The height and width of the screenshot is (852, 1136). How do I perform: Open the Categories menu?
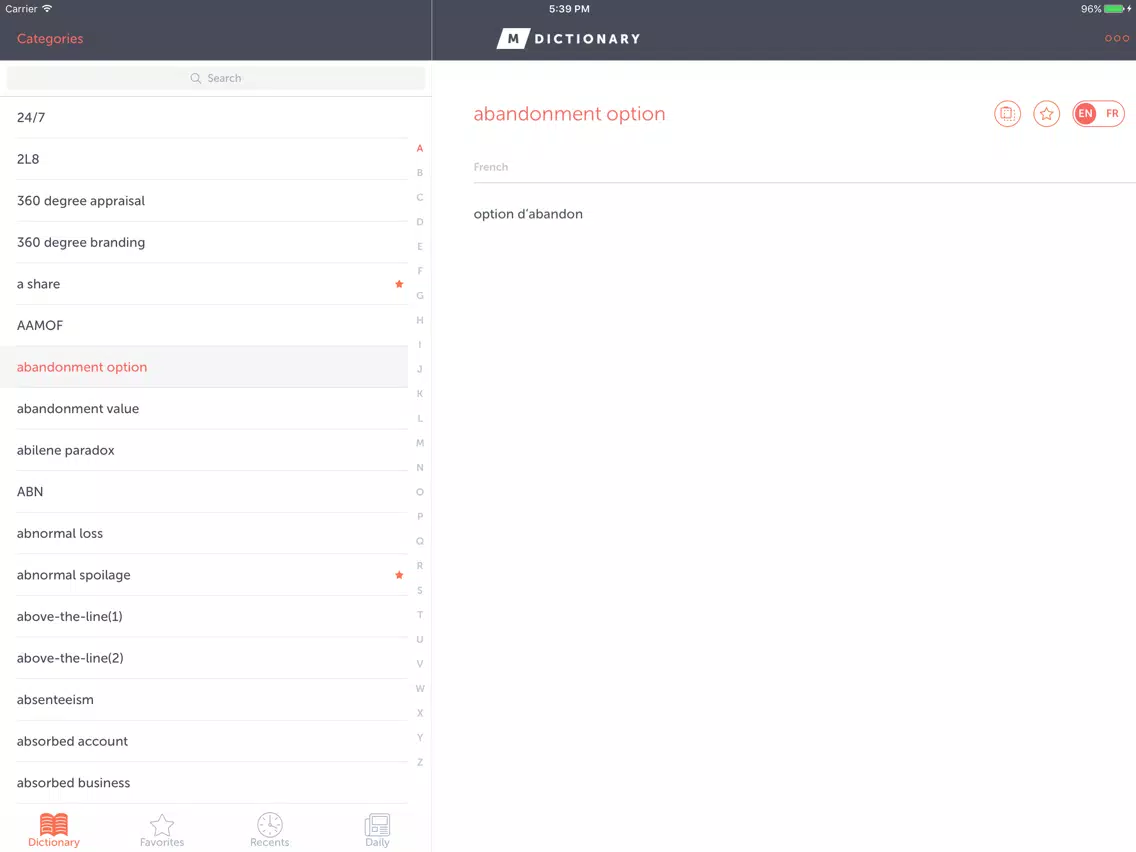pos(50,38)
